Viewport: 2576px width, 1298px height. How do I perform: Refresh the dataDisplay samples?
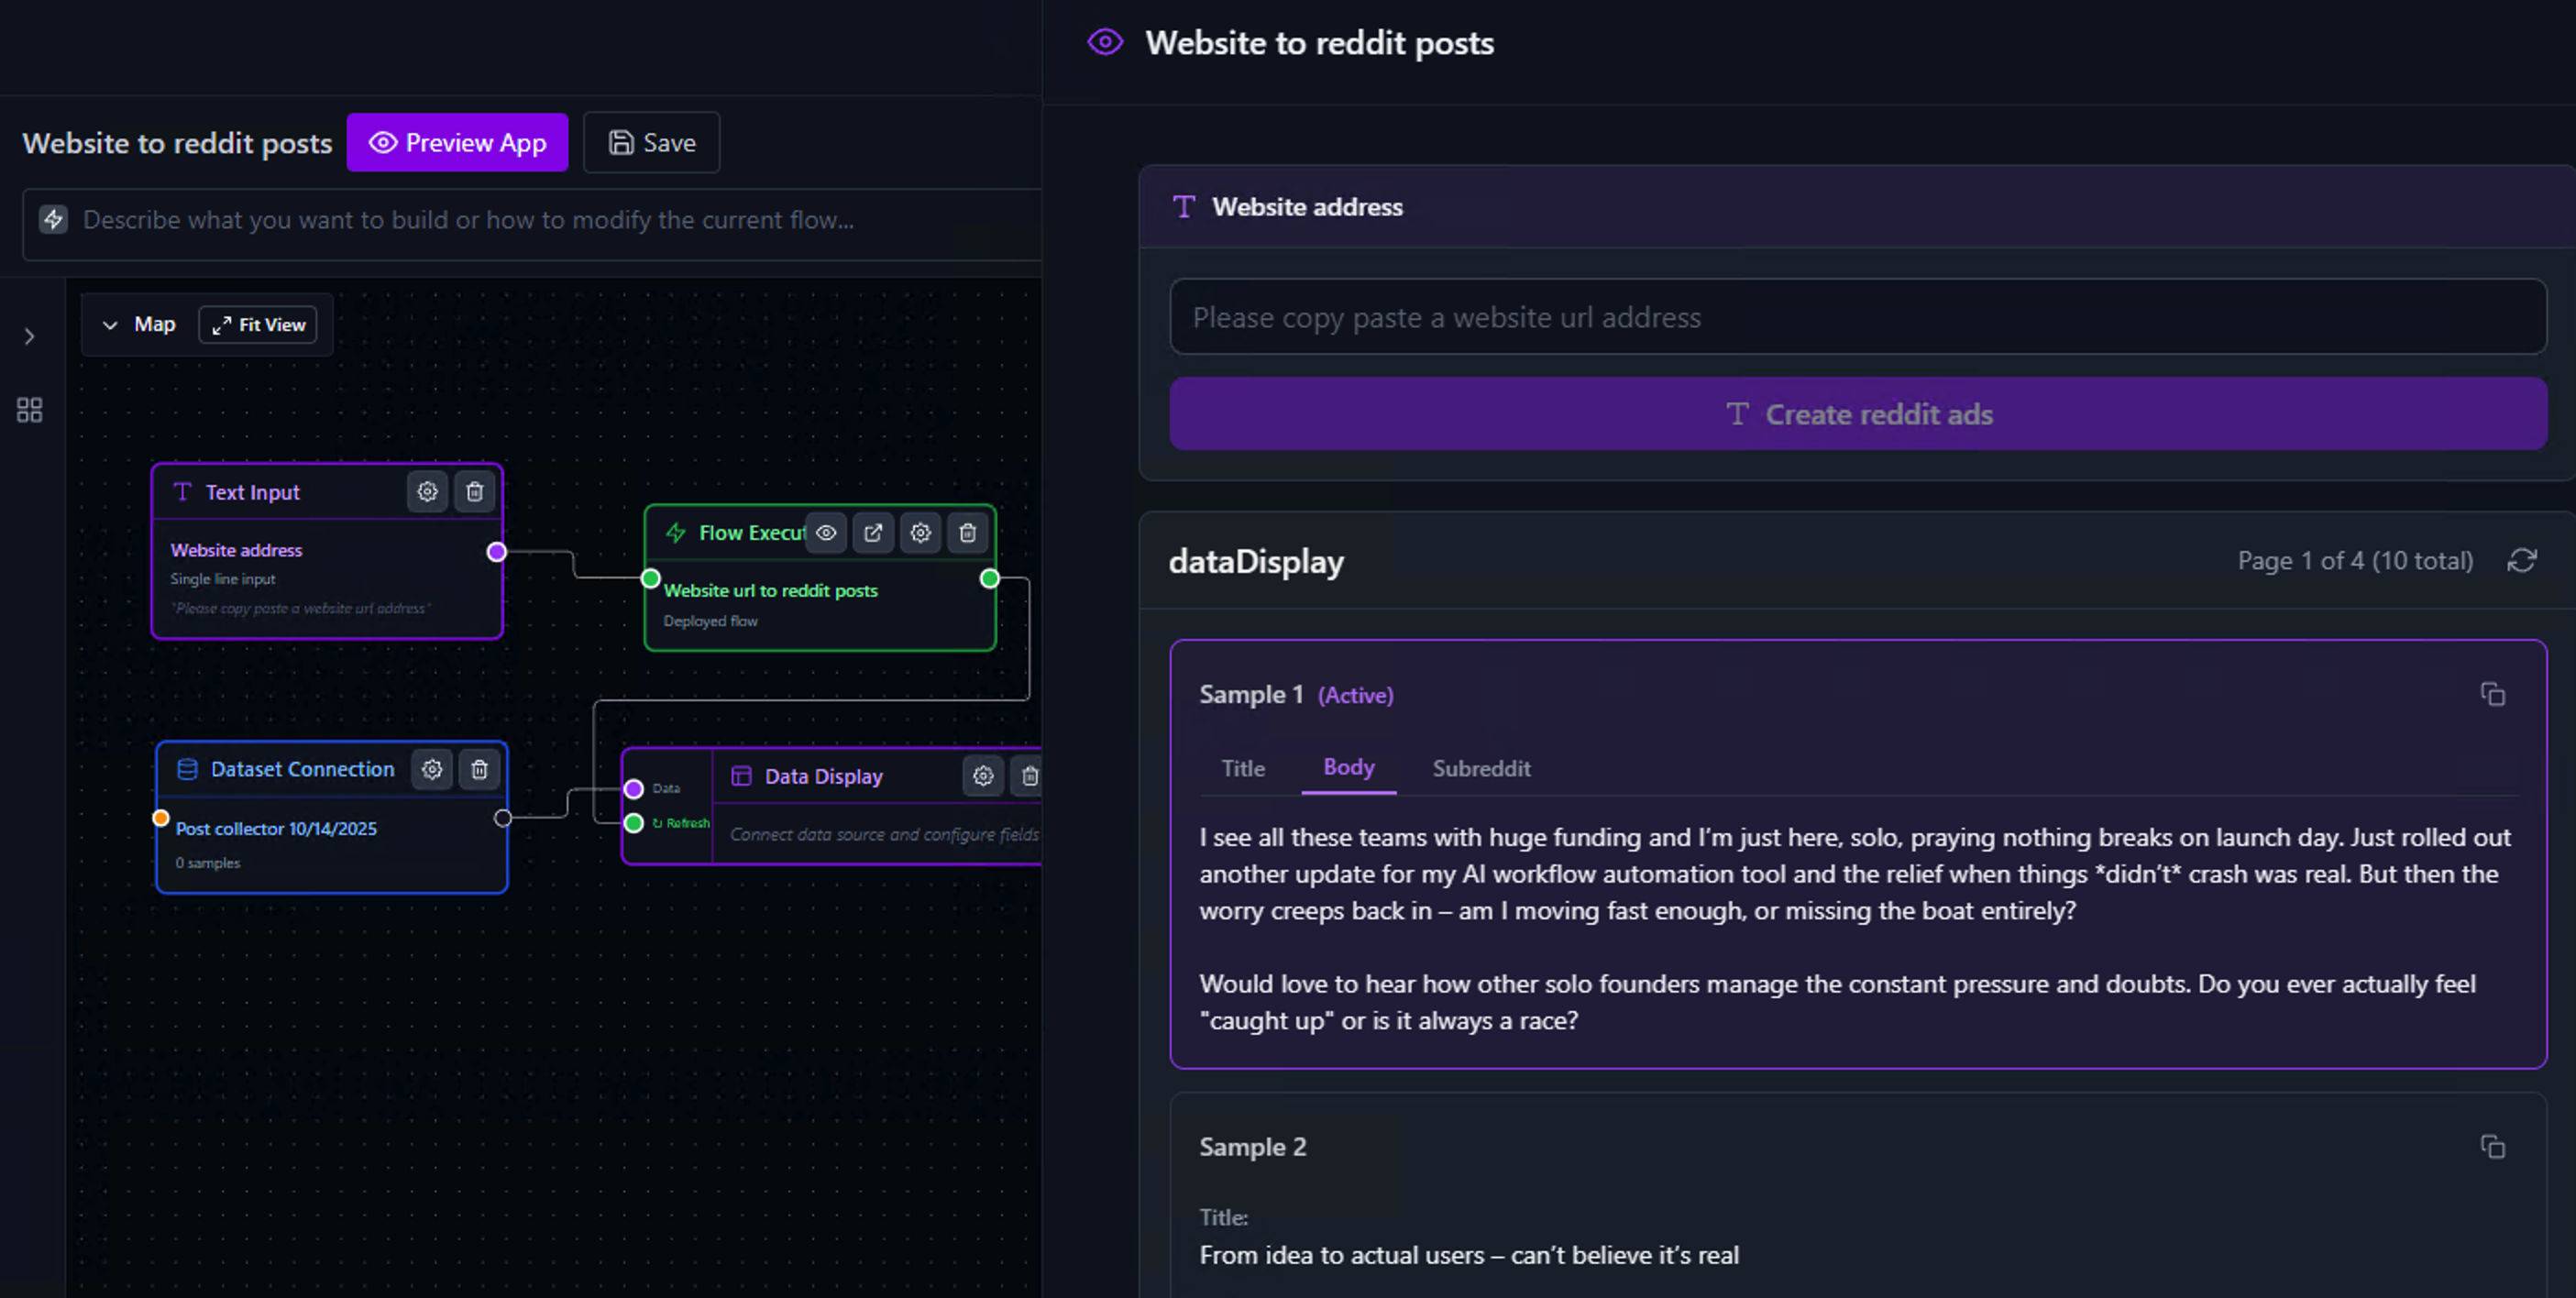coord(2523,561)
